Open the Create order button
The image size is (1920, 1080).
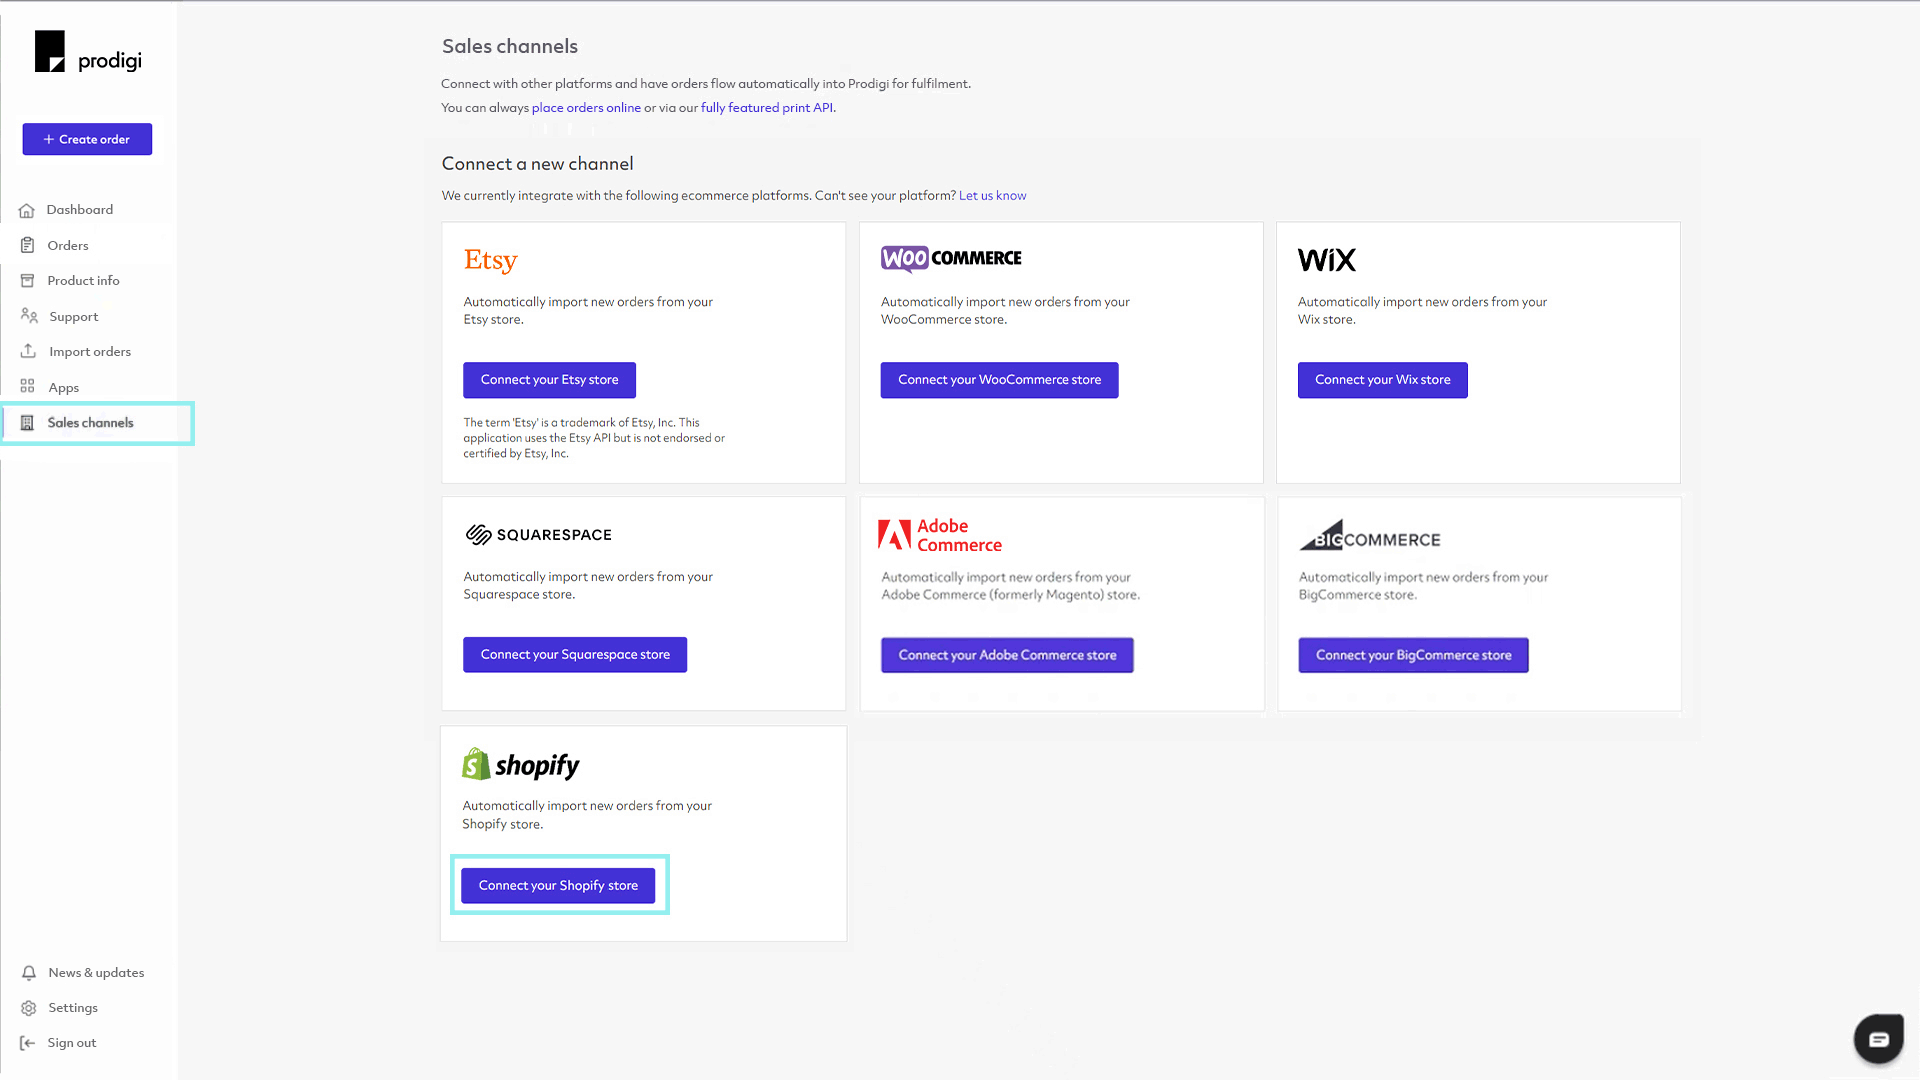click(x=86, y=139)
